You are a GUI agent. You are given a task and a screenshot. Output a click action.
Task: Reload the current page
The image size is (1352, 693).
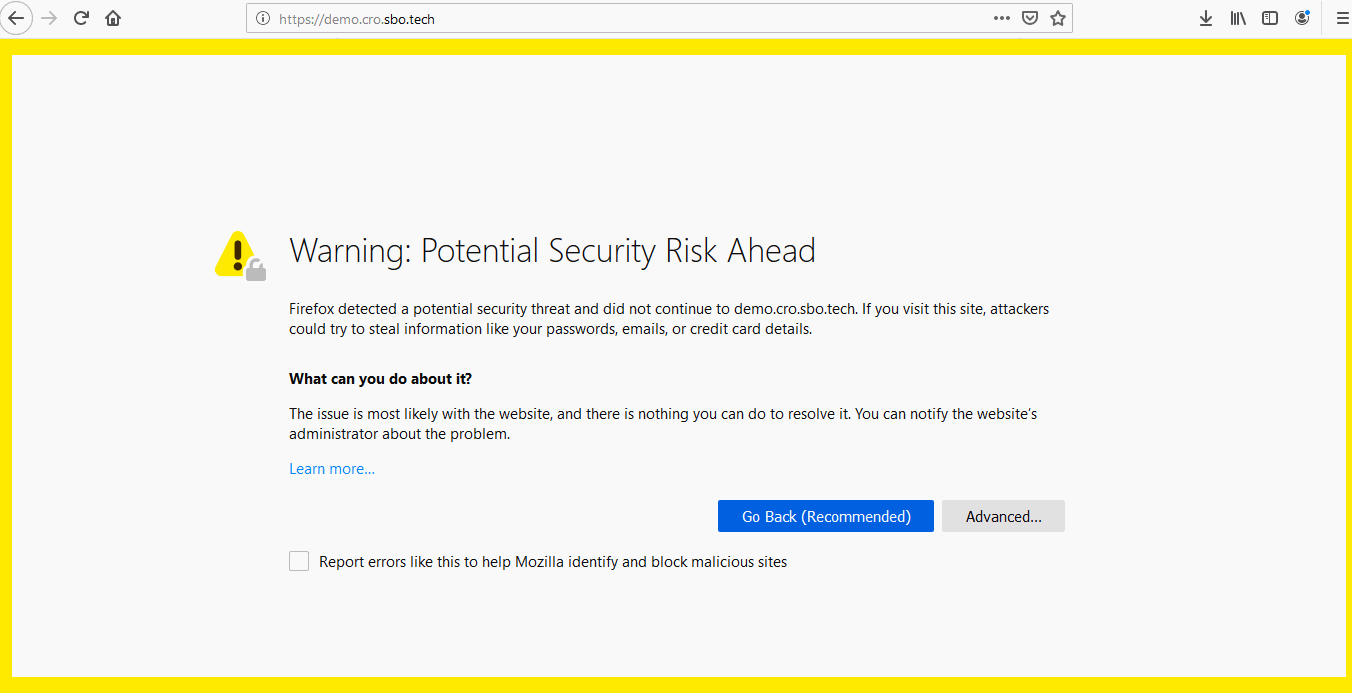pyautogui.click(x=82, y=18)
